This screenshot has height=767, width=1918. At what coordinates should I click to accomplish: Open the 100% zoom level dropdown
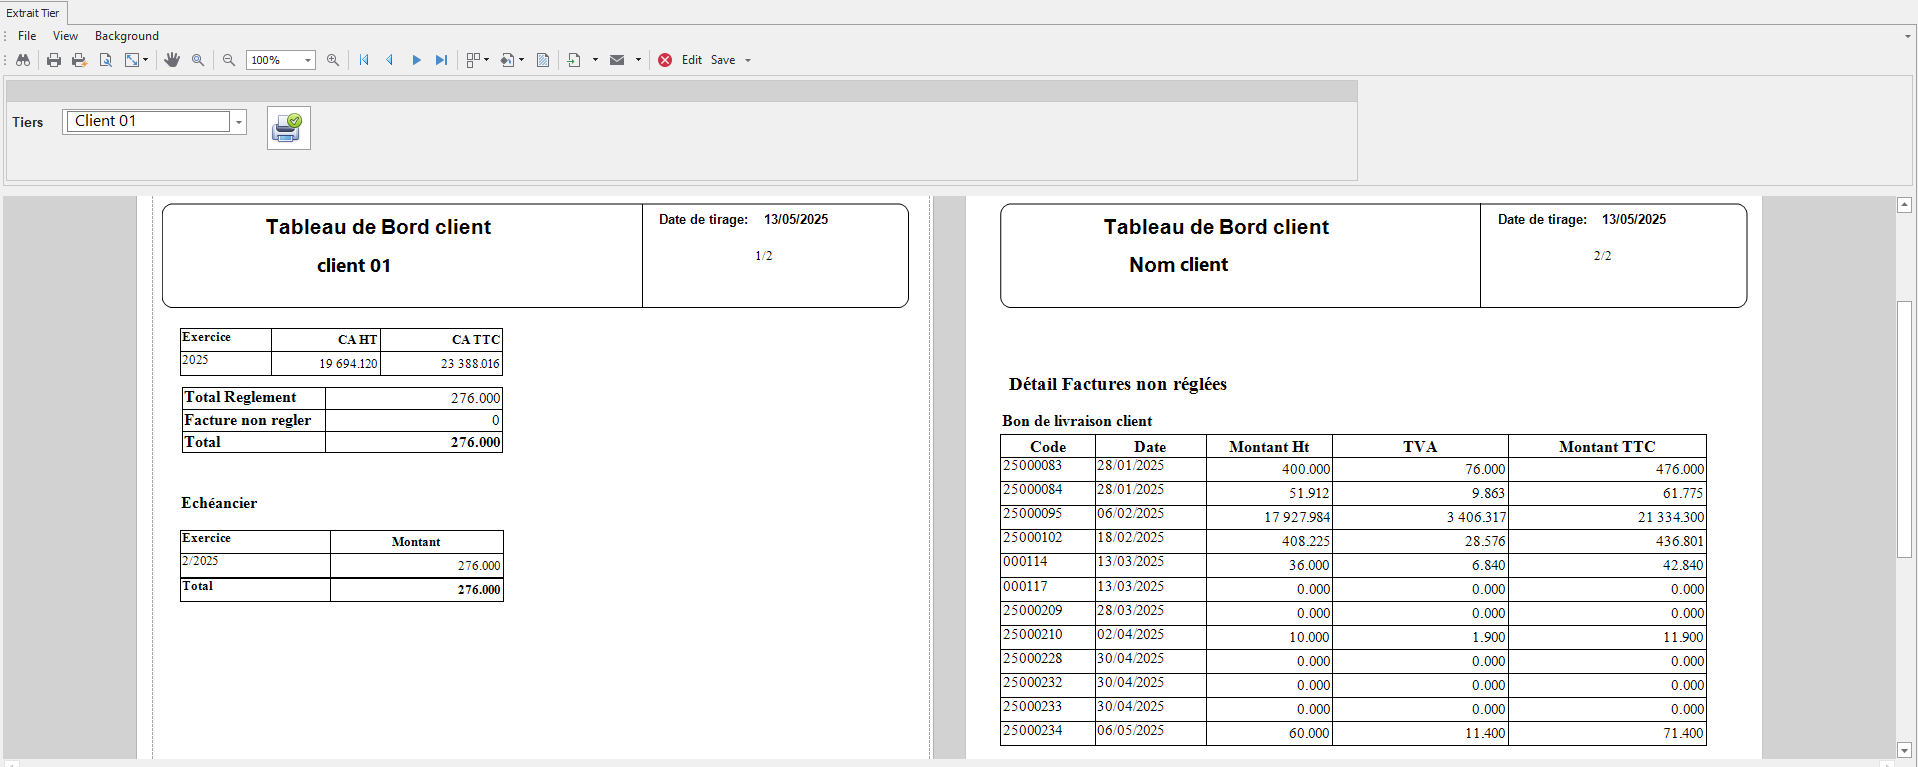(x=307, y=61)
